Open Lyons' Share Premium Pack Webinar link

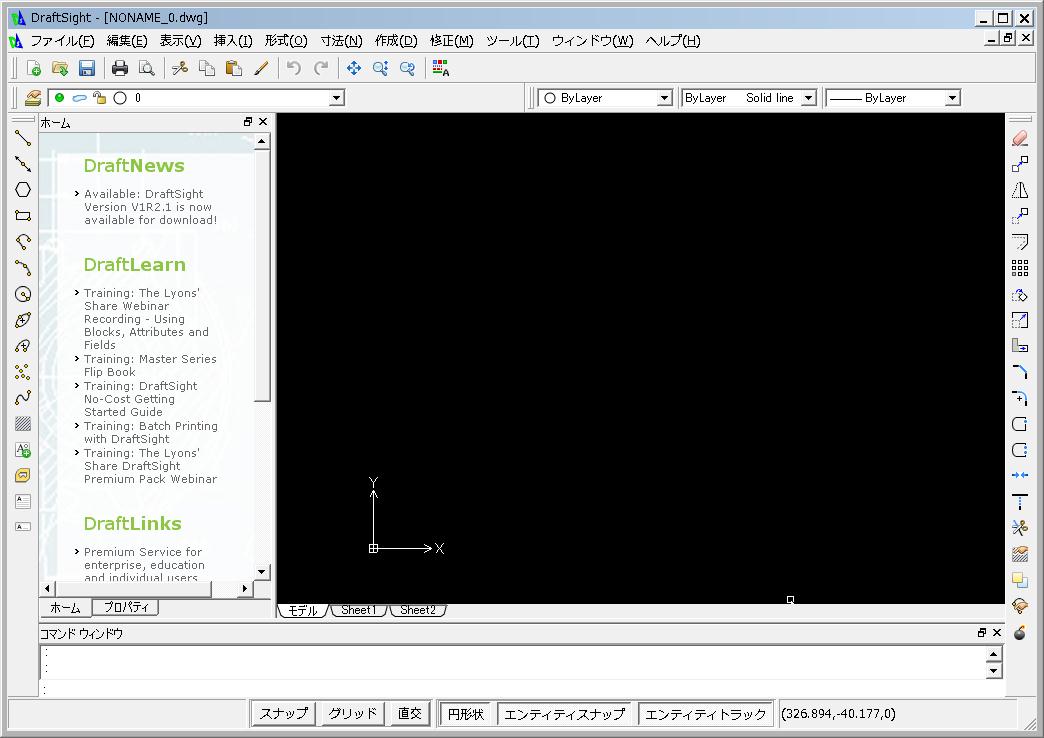(150, 466)
